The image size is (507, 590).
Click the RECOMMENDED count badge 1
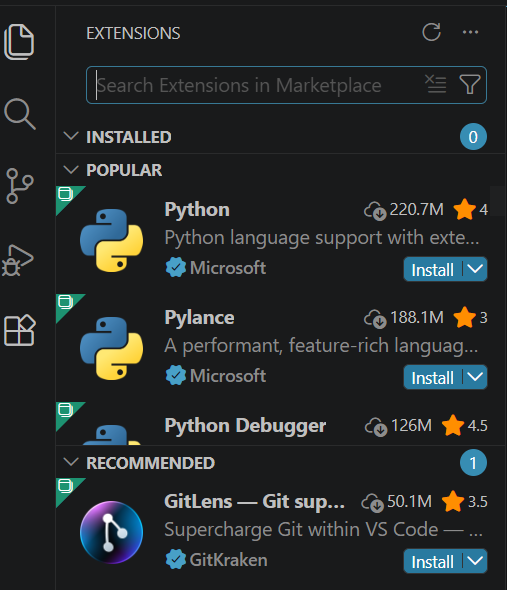[x=473, y=462]
